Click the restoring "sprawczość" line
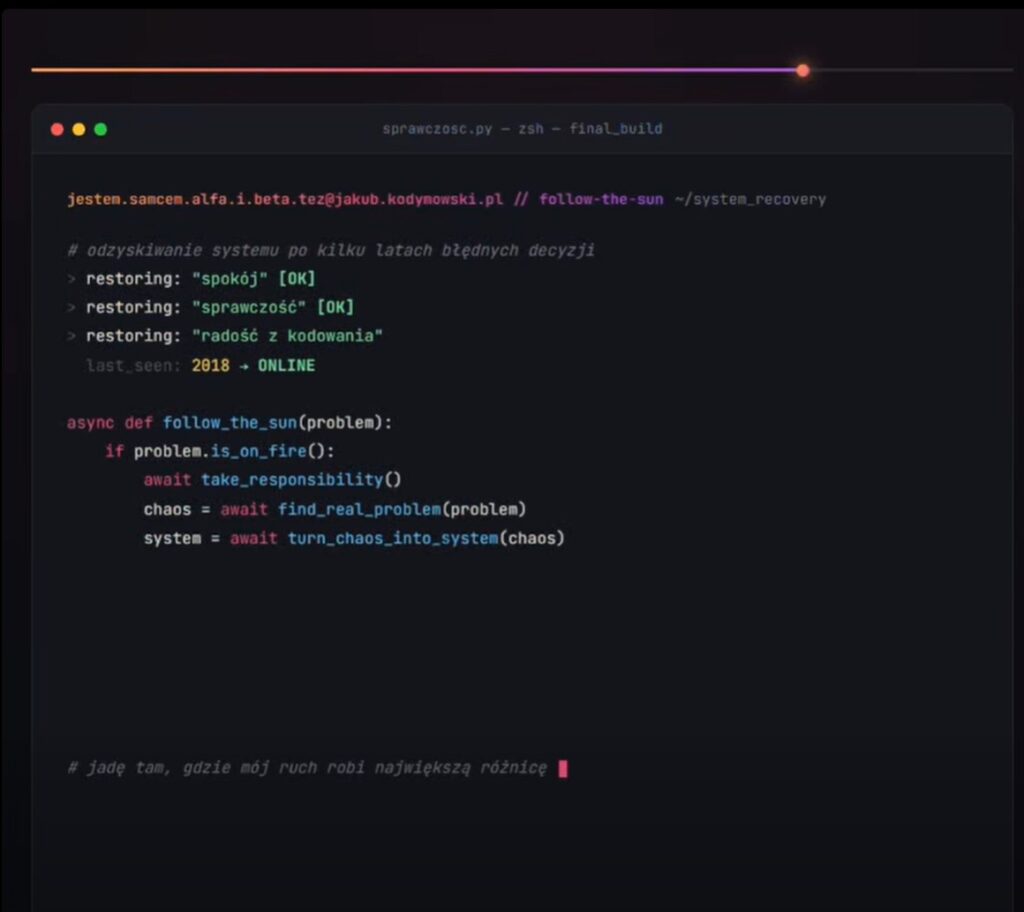The height and width of the screenshot is (912, 1024). click(211, 307)
